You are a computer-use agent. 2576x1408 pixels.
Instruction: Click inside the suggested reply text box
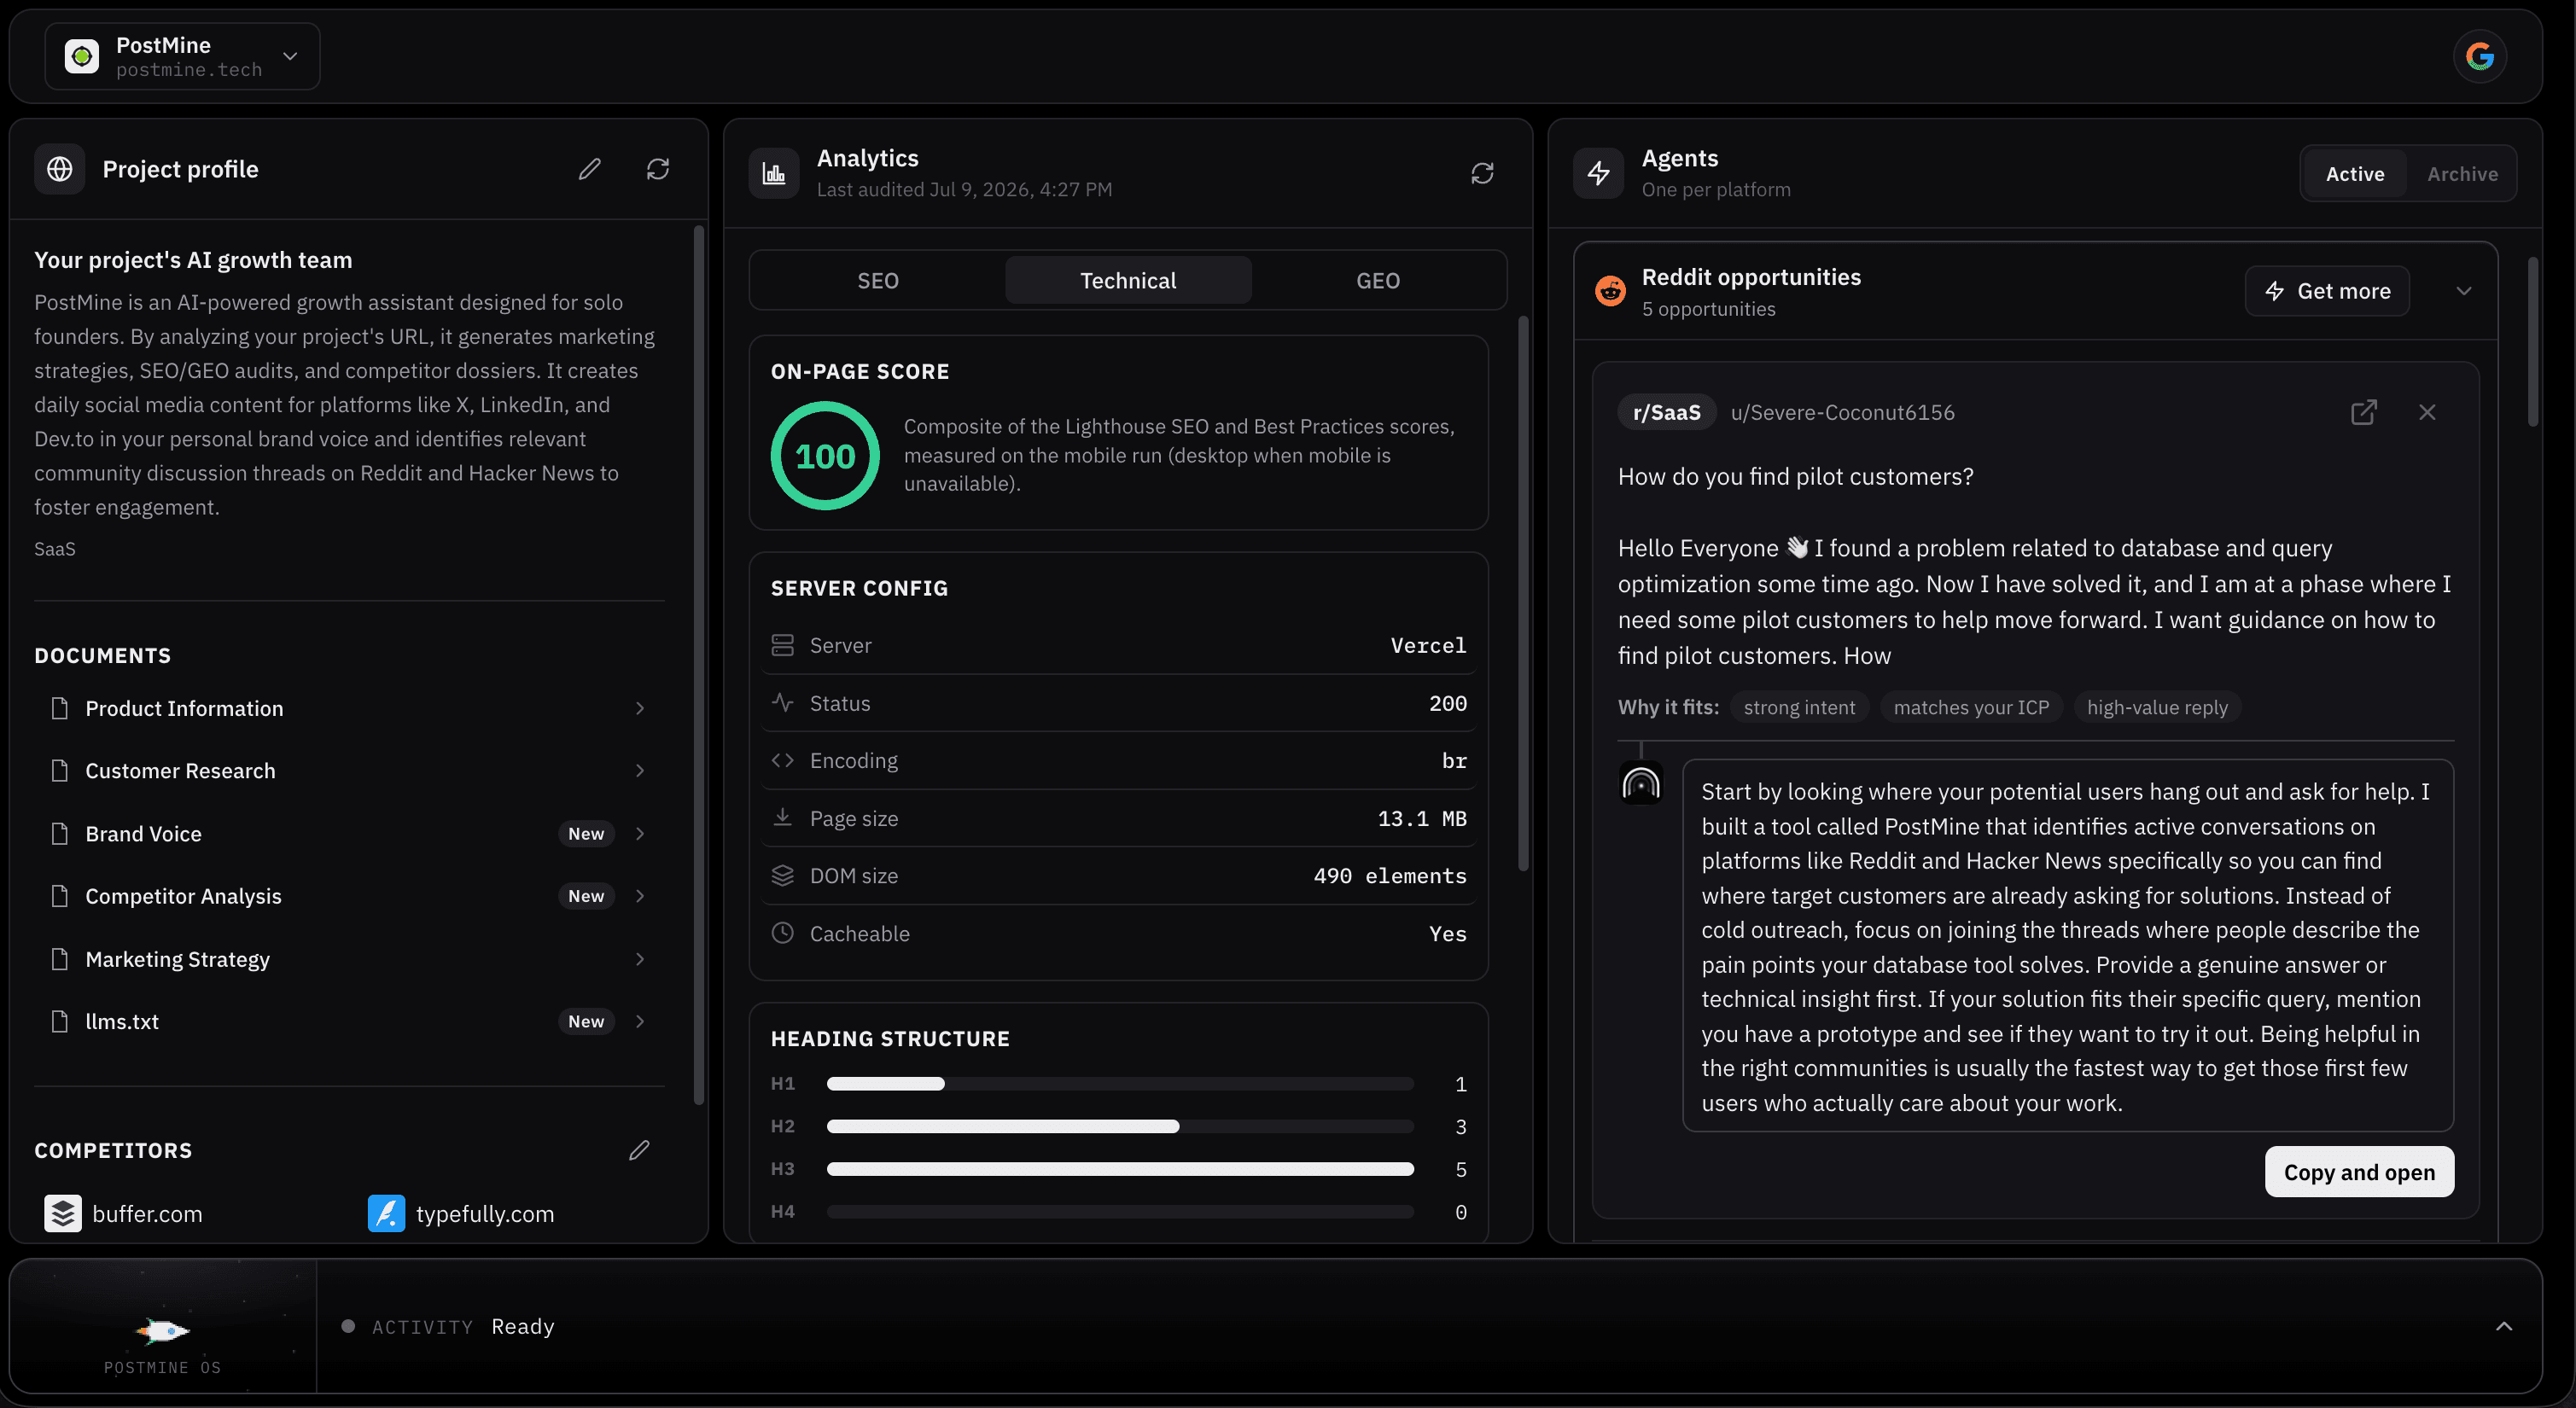tap(2068, 946)
